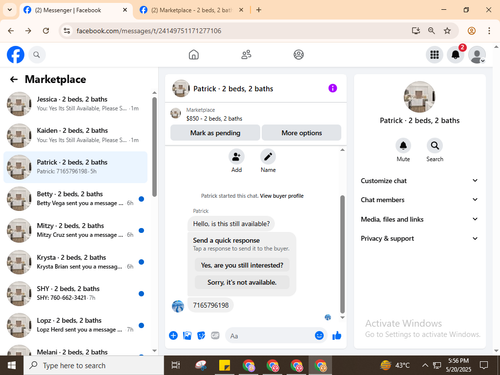The height and width of the screenshot is (375, 500).
Task: Open the account profile avatar menu
Action: coord(477,55)
